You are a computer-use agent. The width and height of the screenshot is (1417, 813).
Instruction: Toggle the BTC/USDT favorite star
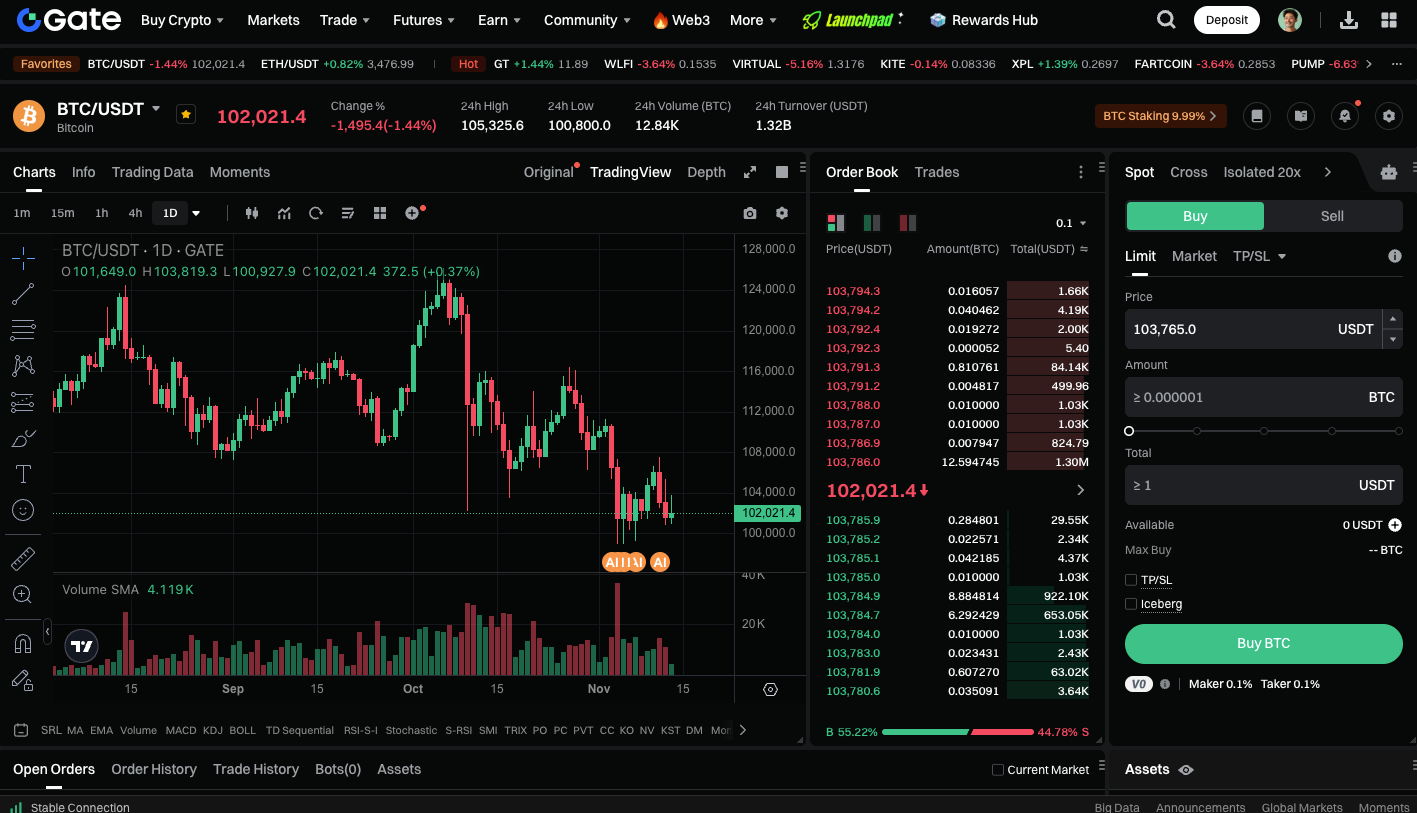pos(186,114)
